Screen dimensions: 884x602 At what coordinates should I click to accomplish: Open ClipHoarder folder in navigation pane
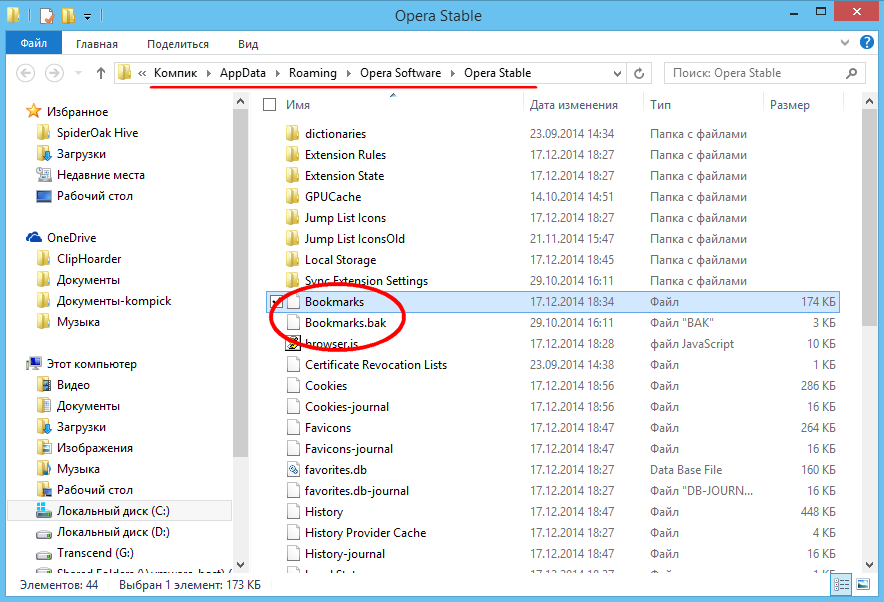pyautogui.click(x=89, y=259)
